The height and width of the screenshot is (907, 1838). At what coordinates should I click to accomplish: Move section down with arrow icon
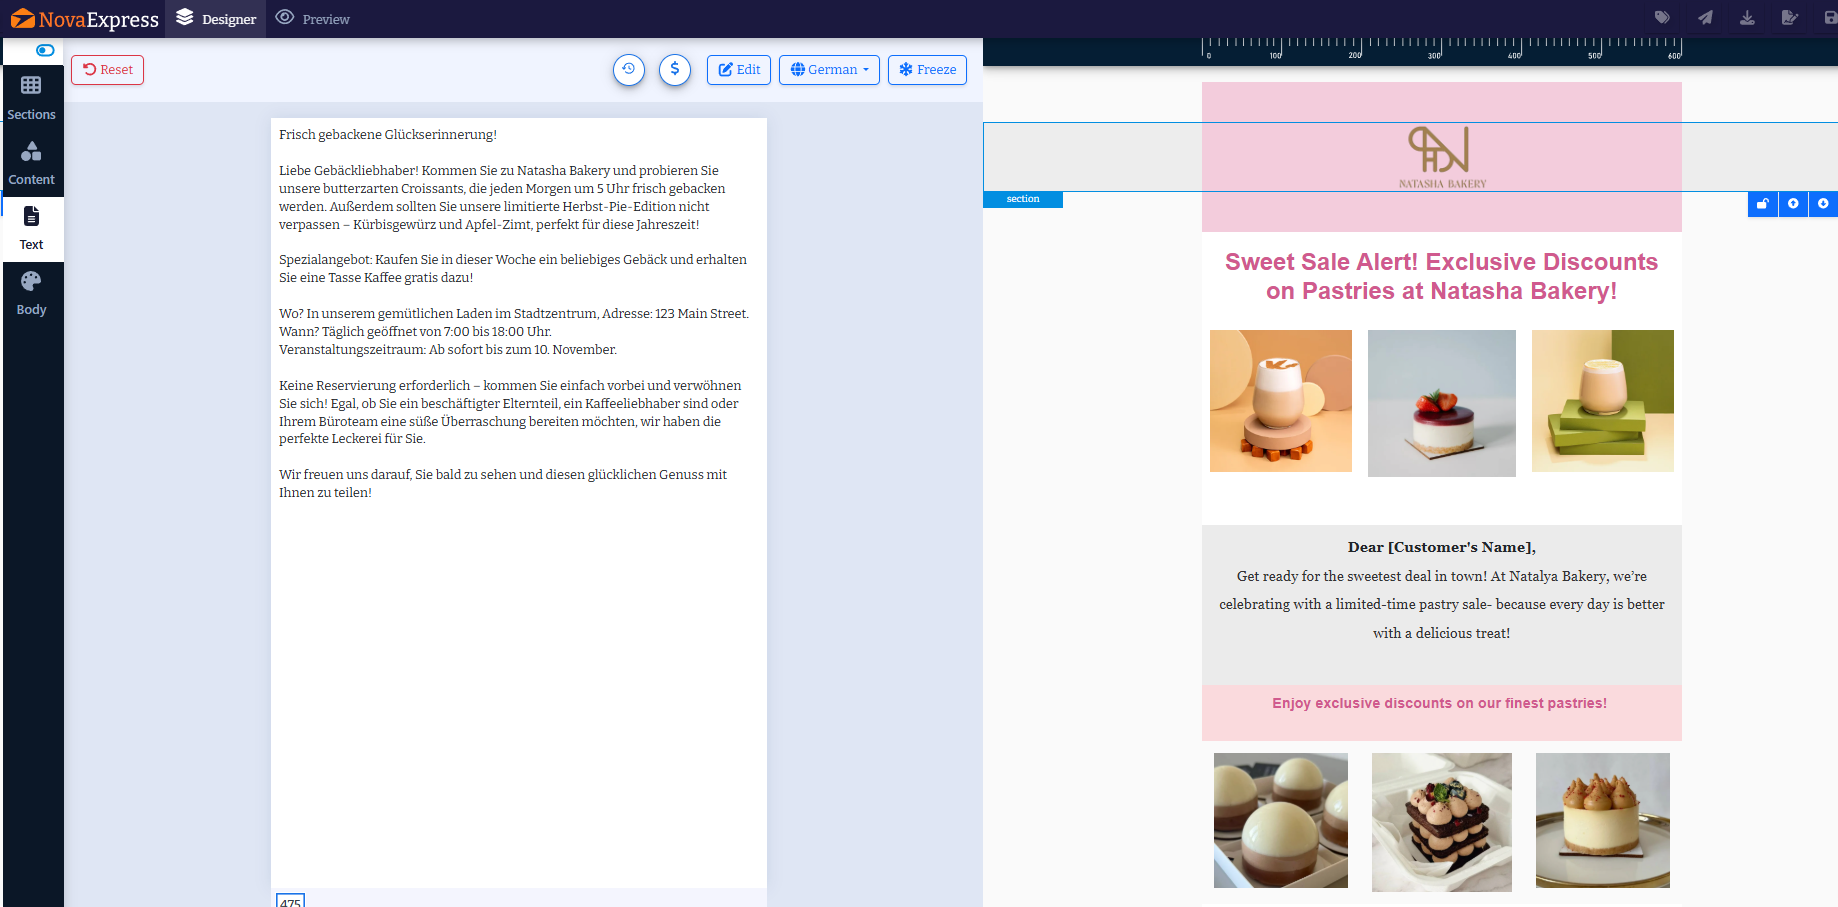tap(1823, 204)
